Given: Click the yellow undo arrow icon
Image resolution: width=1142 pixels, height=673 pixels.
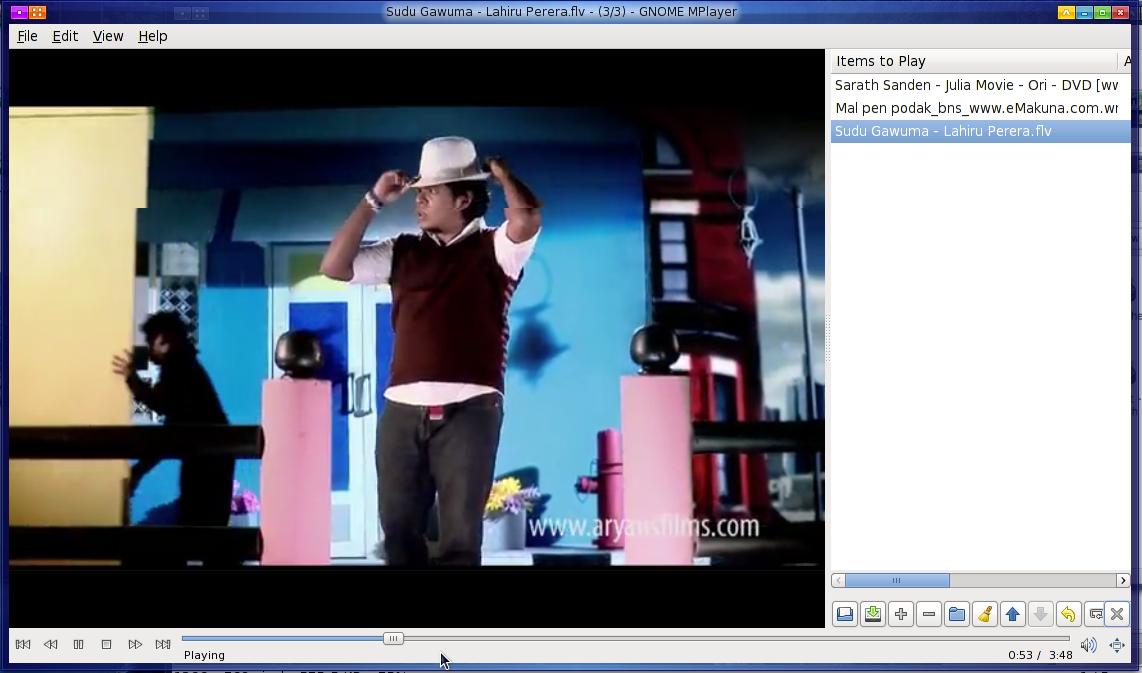Looking at the screenshot, I should coord(1068,614).
